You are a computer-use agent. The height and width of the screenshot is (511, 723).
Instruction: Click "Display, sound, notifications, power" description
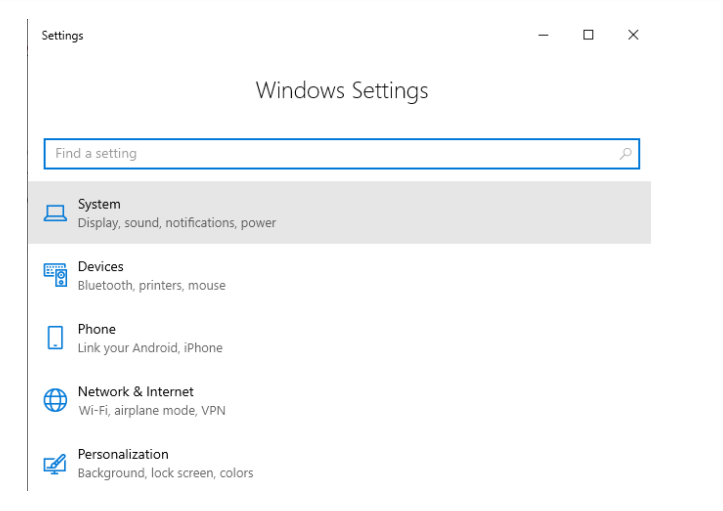[177, 223]
